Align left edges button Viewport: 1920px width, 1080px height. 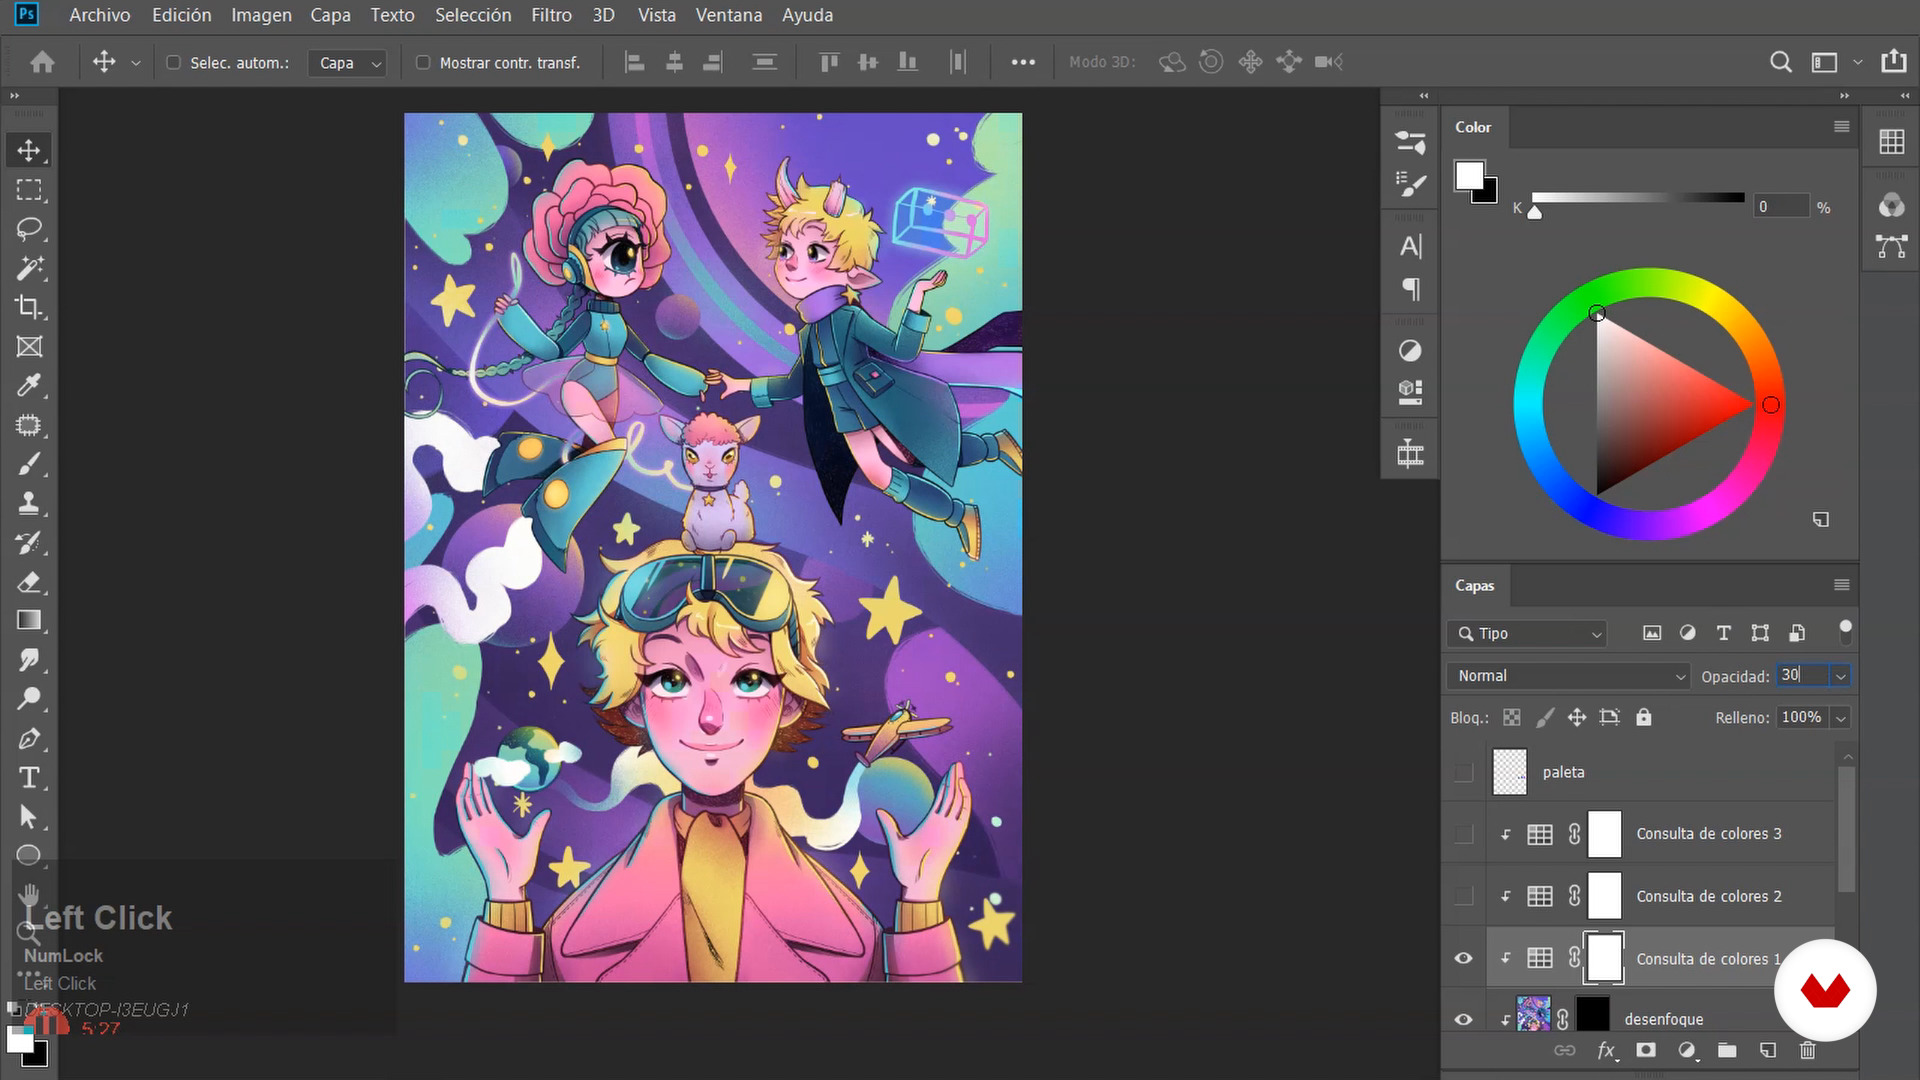point(634,62)
